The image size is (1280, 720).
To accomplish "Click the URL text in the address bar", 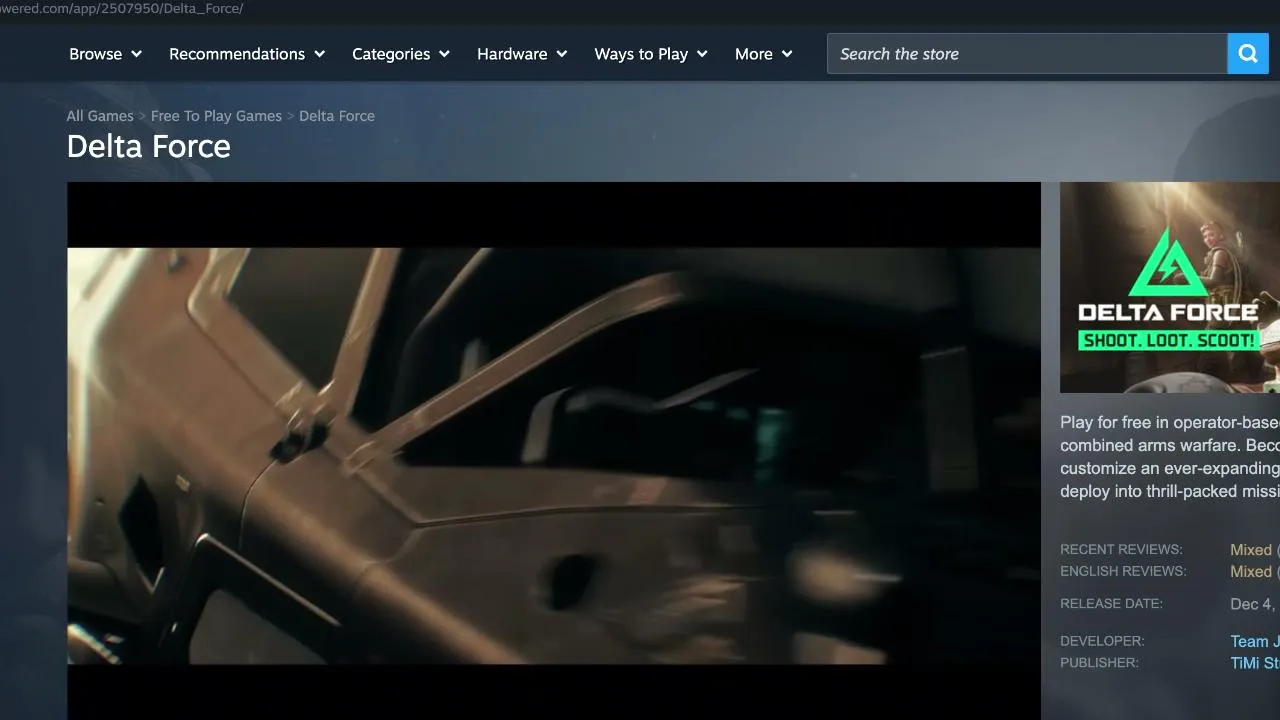I will point(122,8).
